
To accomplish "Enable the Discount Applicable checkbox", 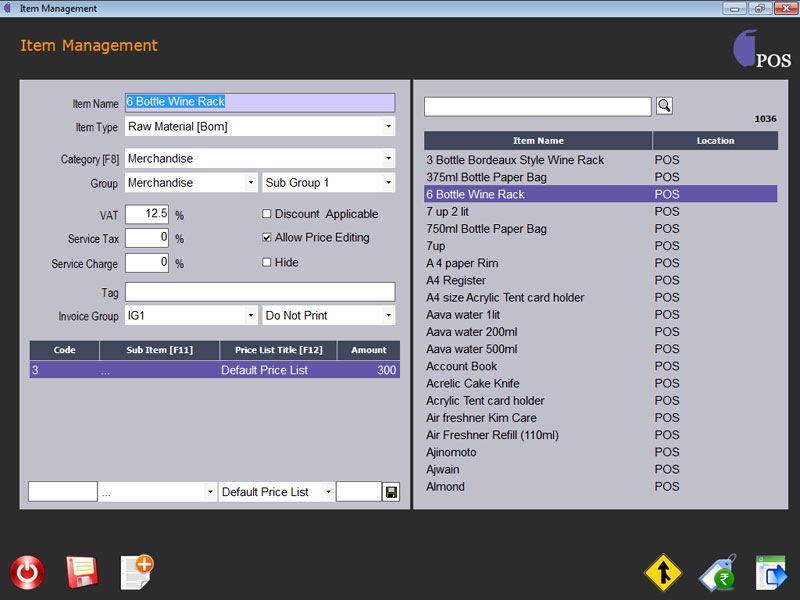I will coord(267,214).
